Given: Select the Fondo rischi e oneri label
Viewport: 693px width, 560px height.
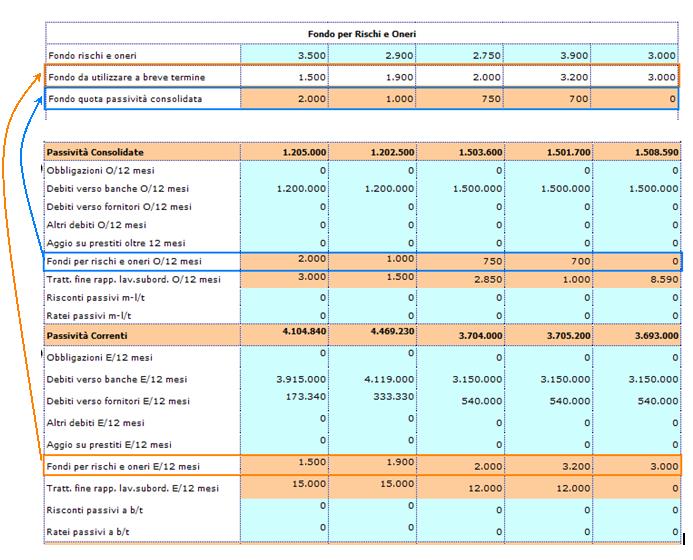Looking at the screenshot, I should (92, 56).
